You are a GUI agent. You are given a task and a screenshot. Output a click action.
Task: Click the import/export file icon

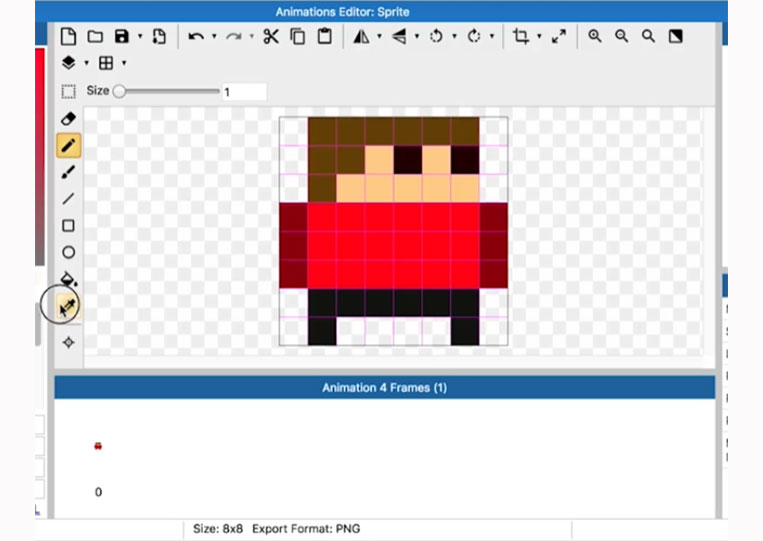(x=159, y=36)
